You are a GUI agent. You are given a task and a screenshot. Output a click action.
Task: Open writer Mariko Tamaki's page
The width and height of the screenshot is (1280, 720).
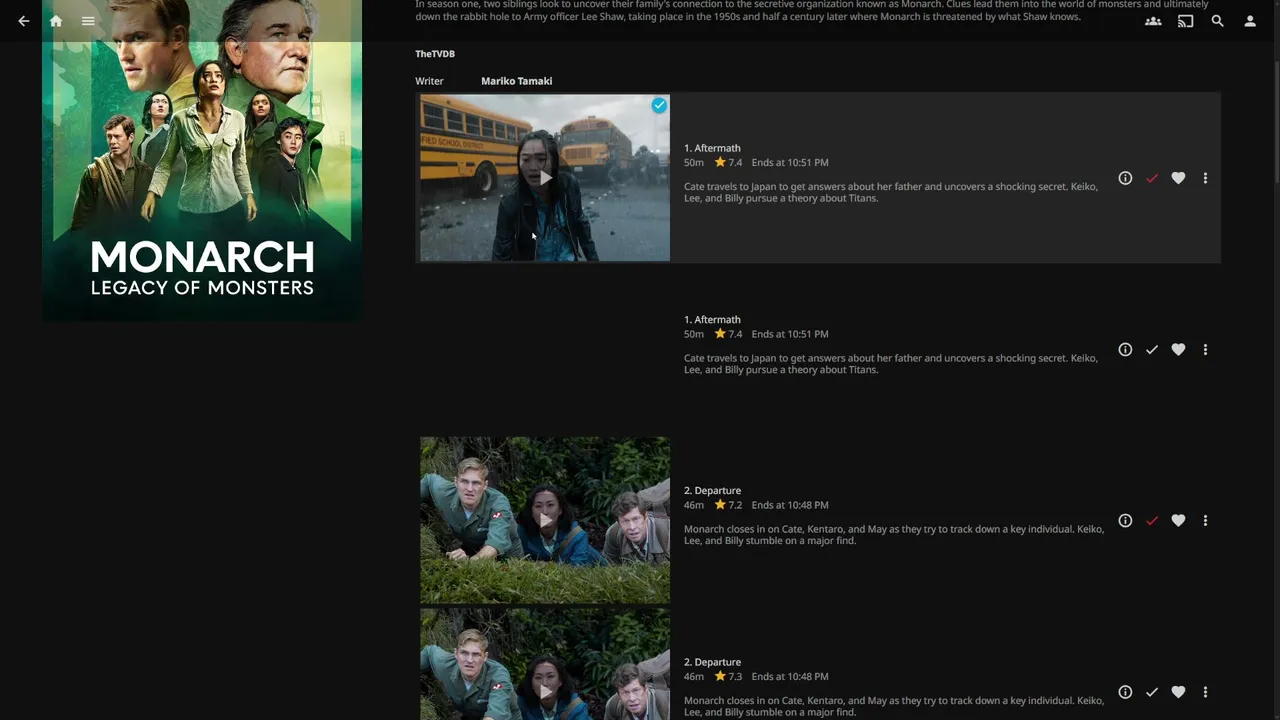point(516,81)
